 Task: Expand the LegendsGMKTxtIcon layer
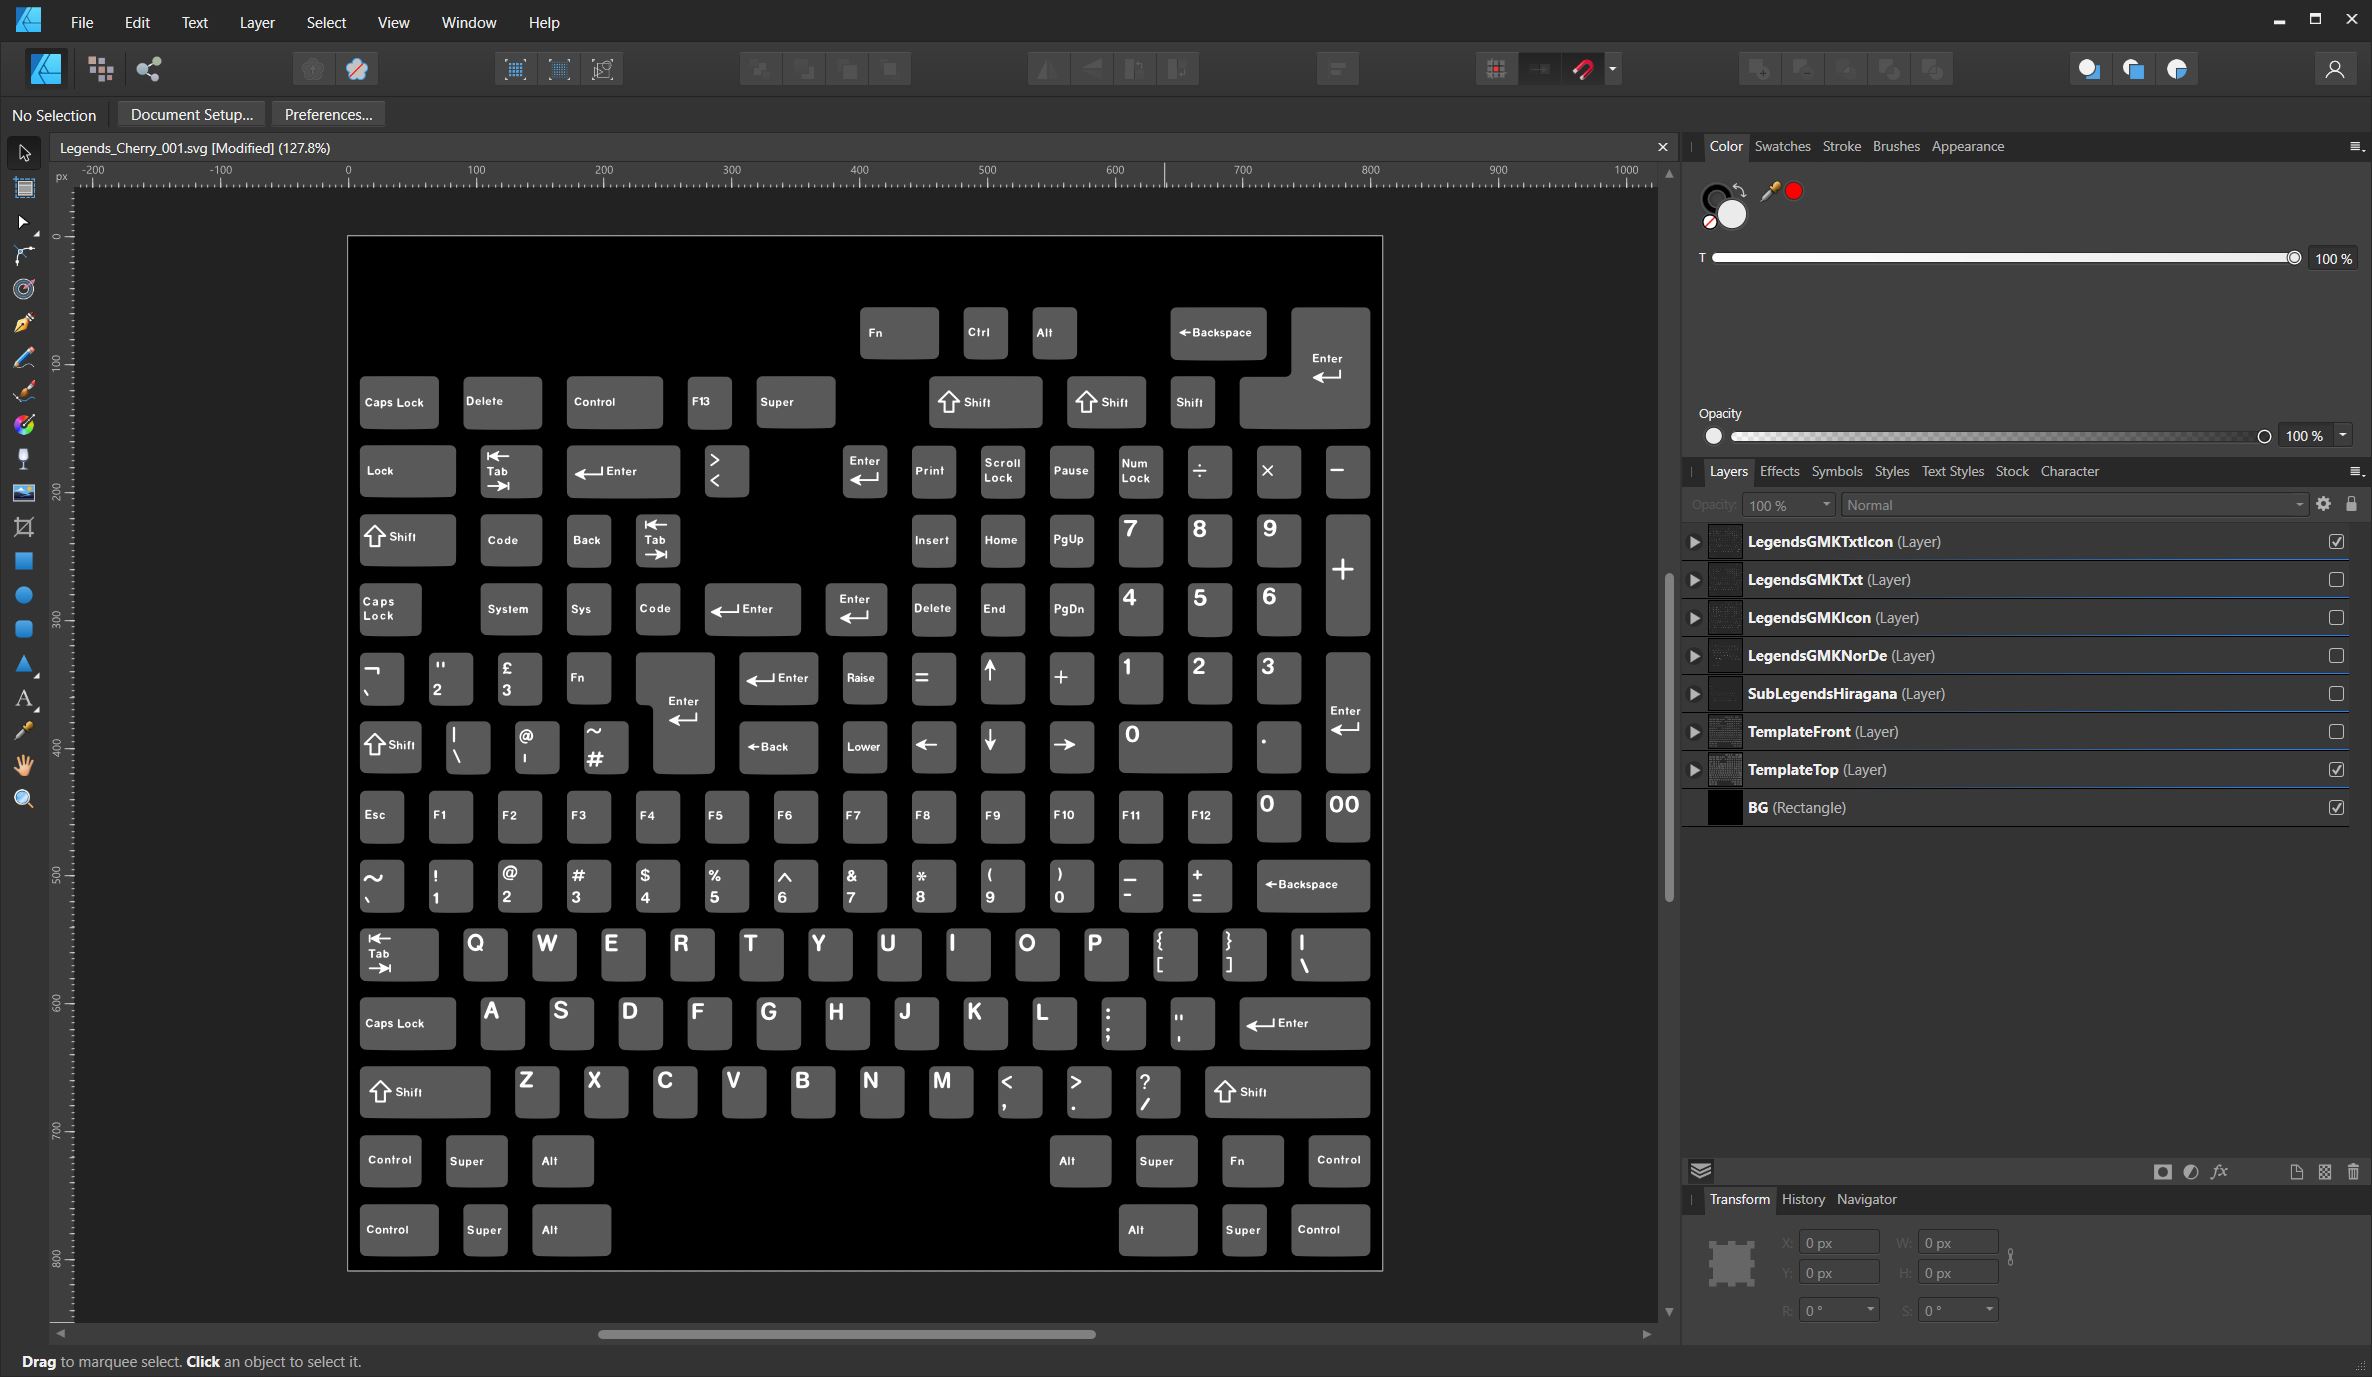point(1694,542)
